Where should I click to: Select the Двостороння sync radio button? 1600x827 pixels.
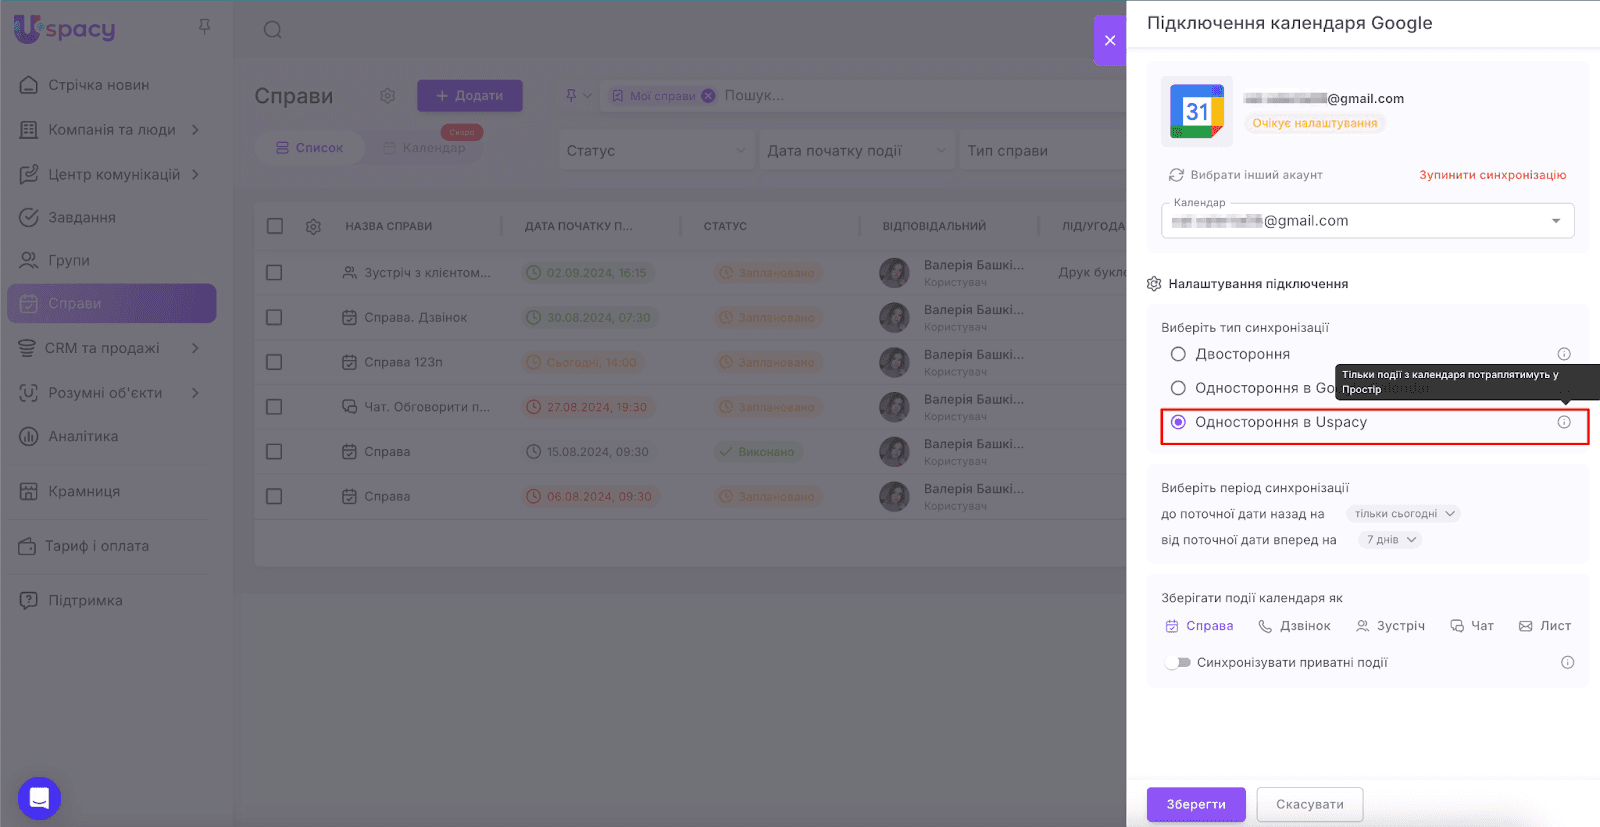click(1178, 354)
